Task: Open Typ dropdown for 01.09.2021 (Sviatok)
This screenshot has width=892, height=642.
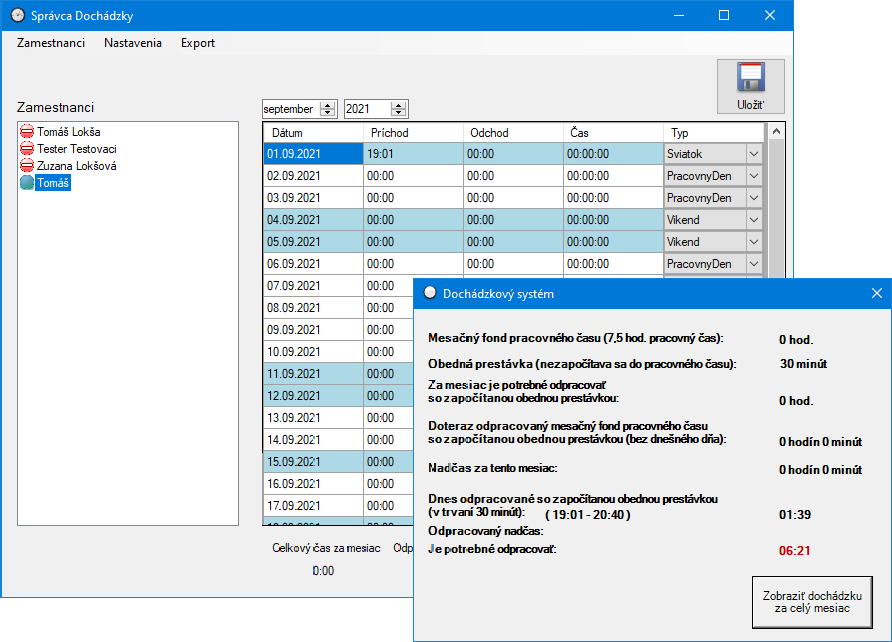Action: [754, 154]
